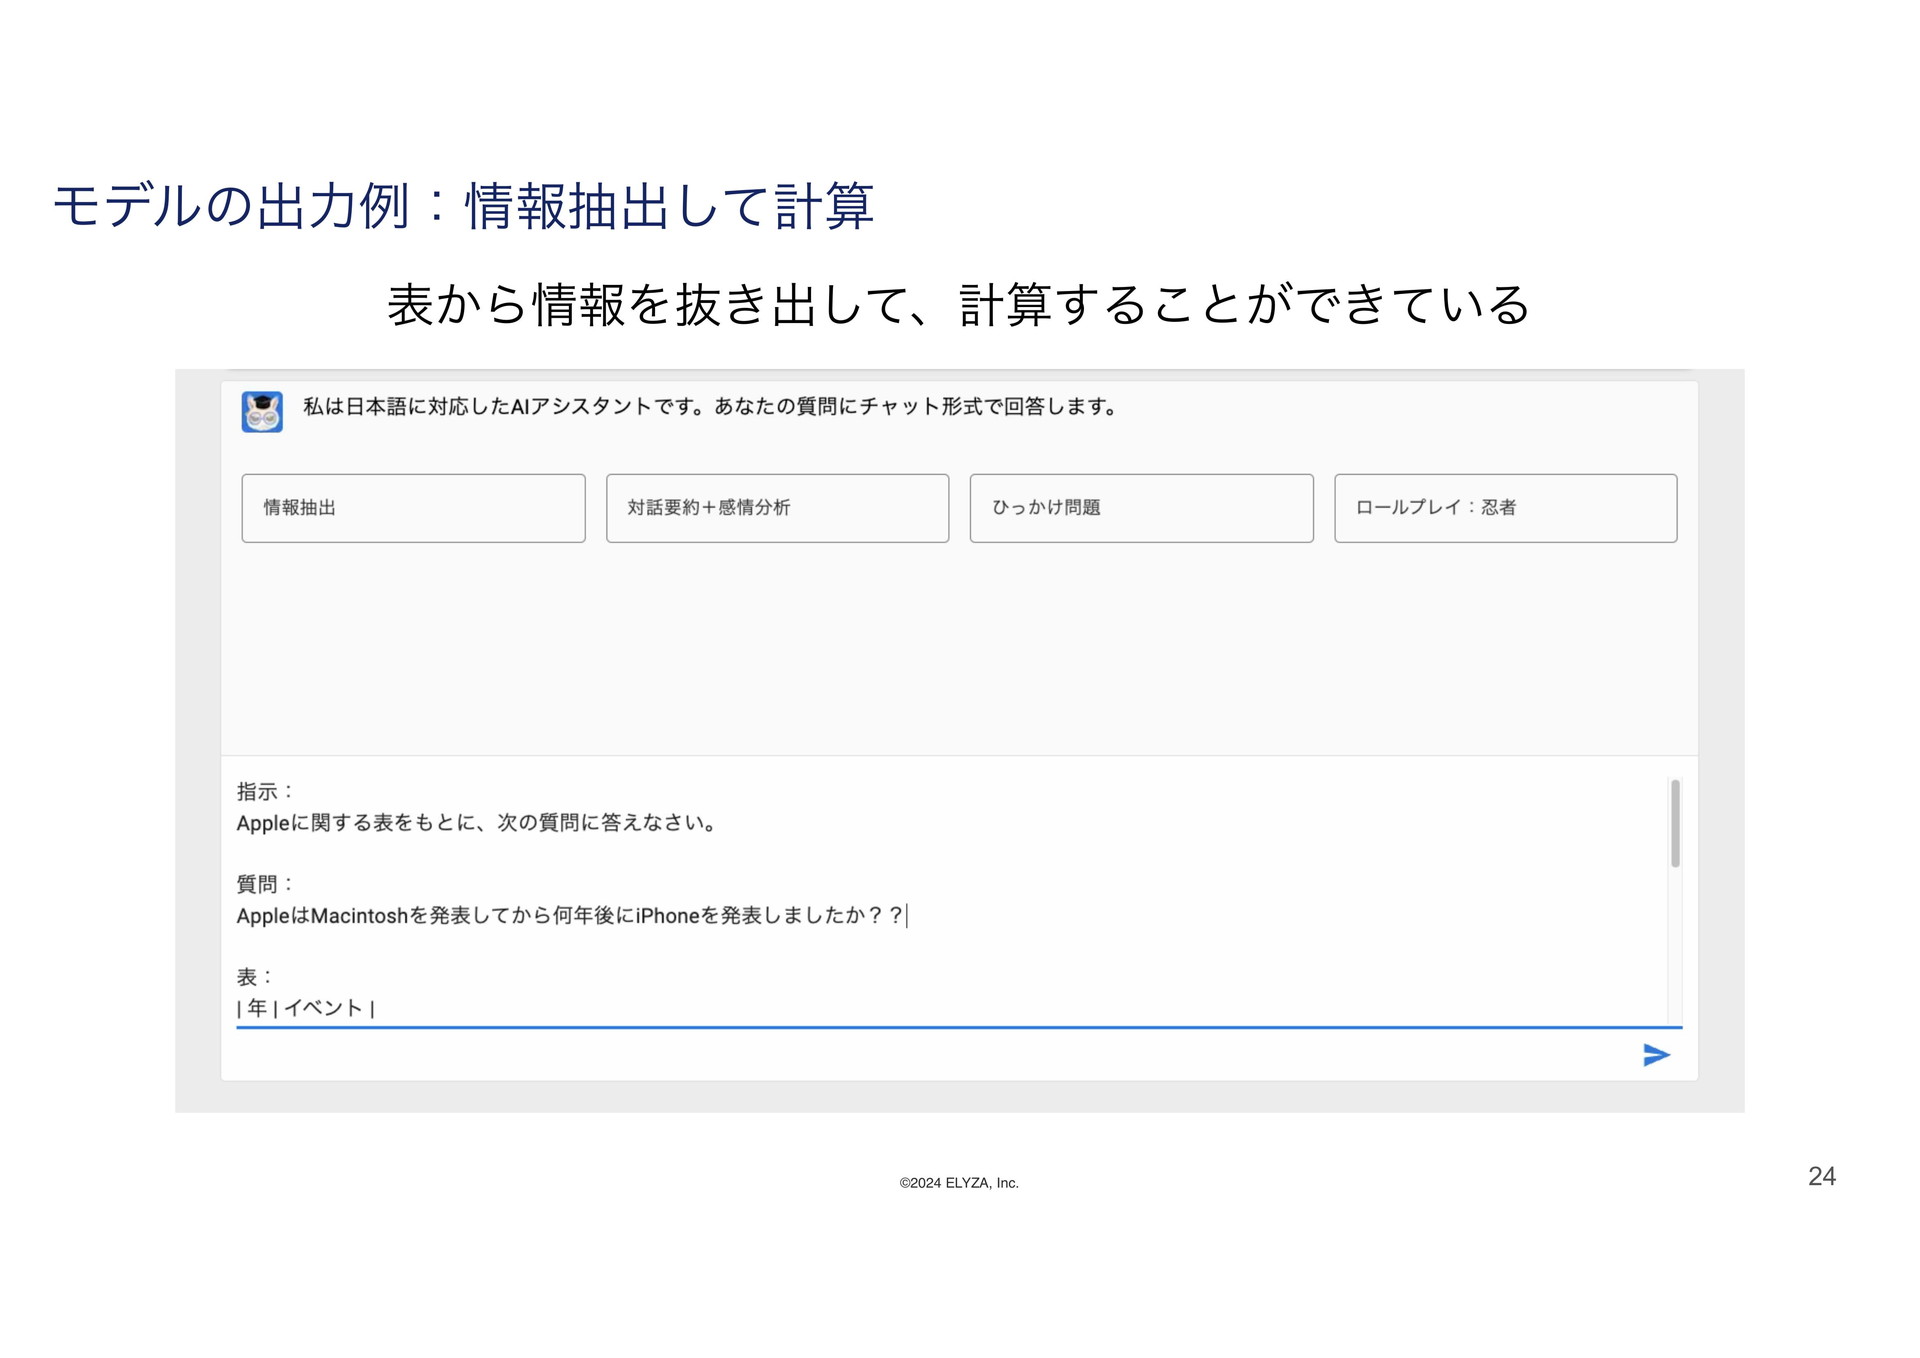The image size is (1920, 1358).
Task: Click the ©2024 ELYZA, Inc. footer
Action: click(958, 1183)
